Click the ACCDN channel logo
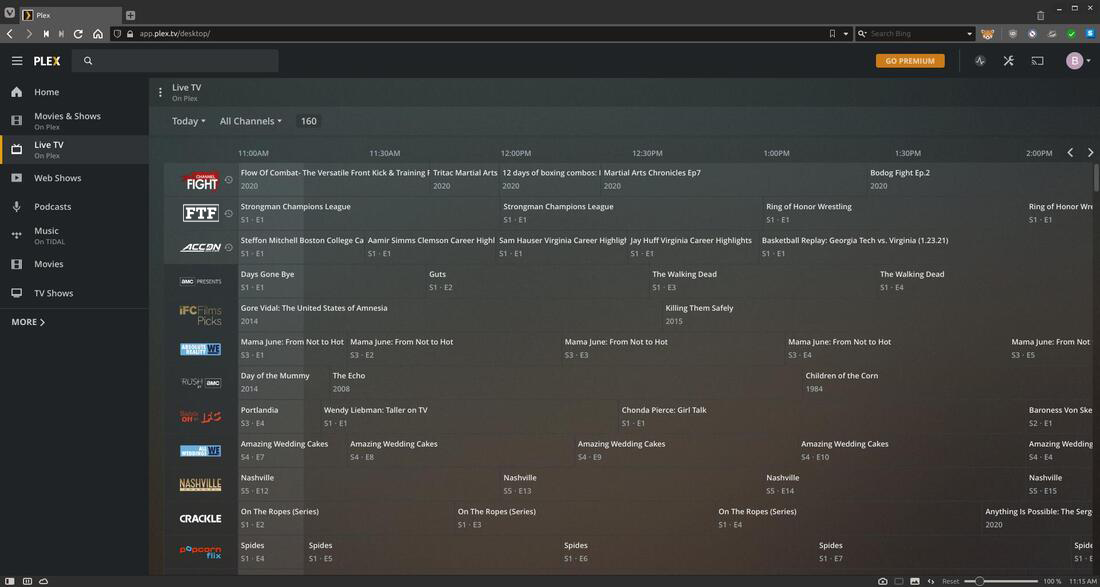Image resolution: width=1100 pixels, height=587 pixels. point(201,247)
